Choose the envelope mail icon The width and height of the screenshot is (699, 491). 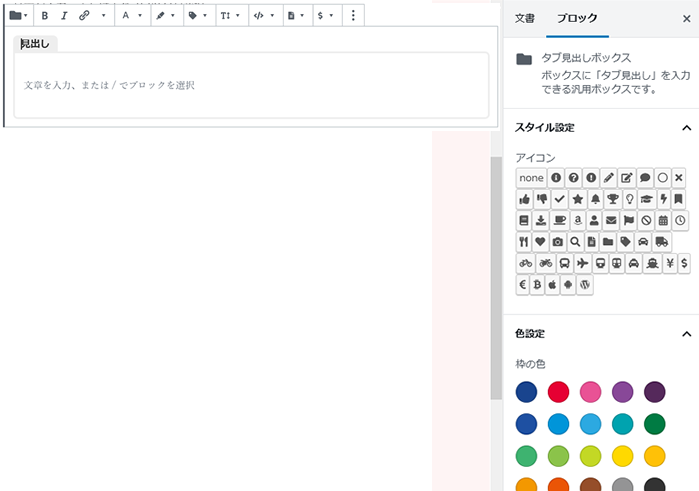pos(611,220)
